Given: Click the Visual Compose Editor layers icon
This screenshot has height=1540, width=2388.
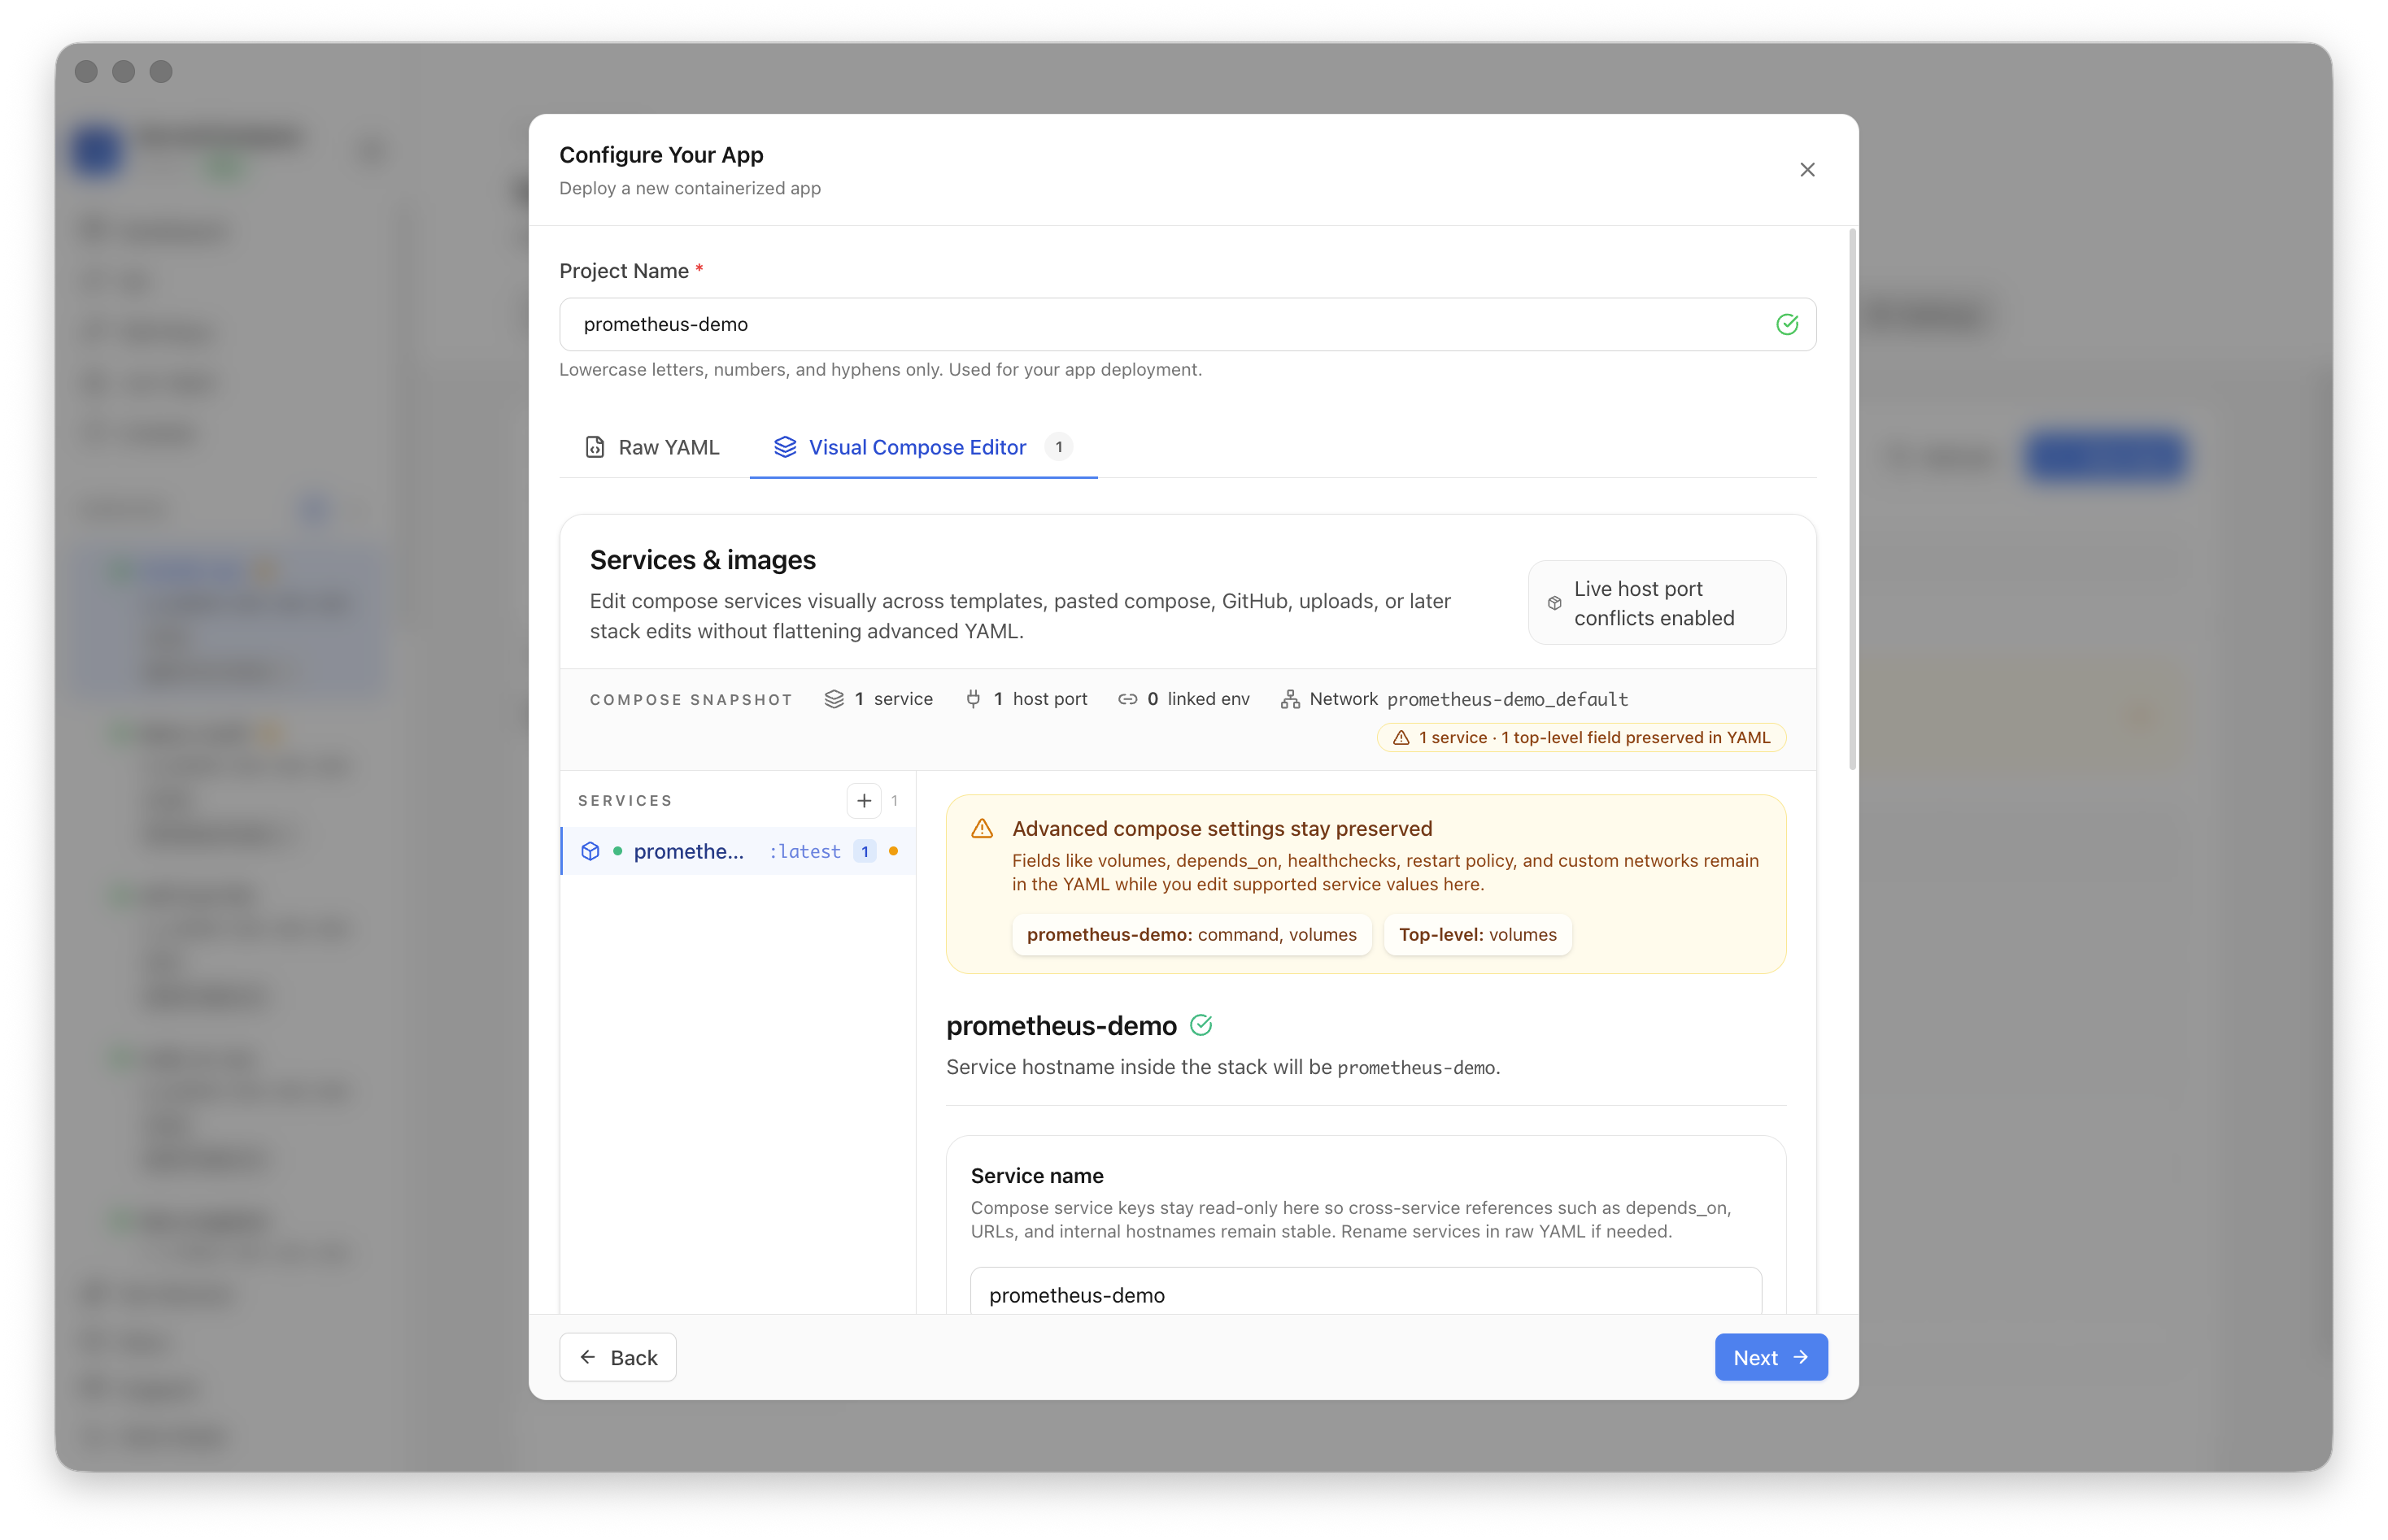Looking at the screenshot, I should [x=785, y=447].
